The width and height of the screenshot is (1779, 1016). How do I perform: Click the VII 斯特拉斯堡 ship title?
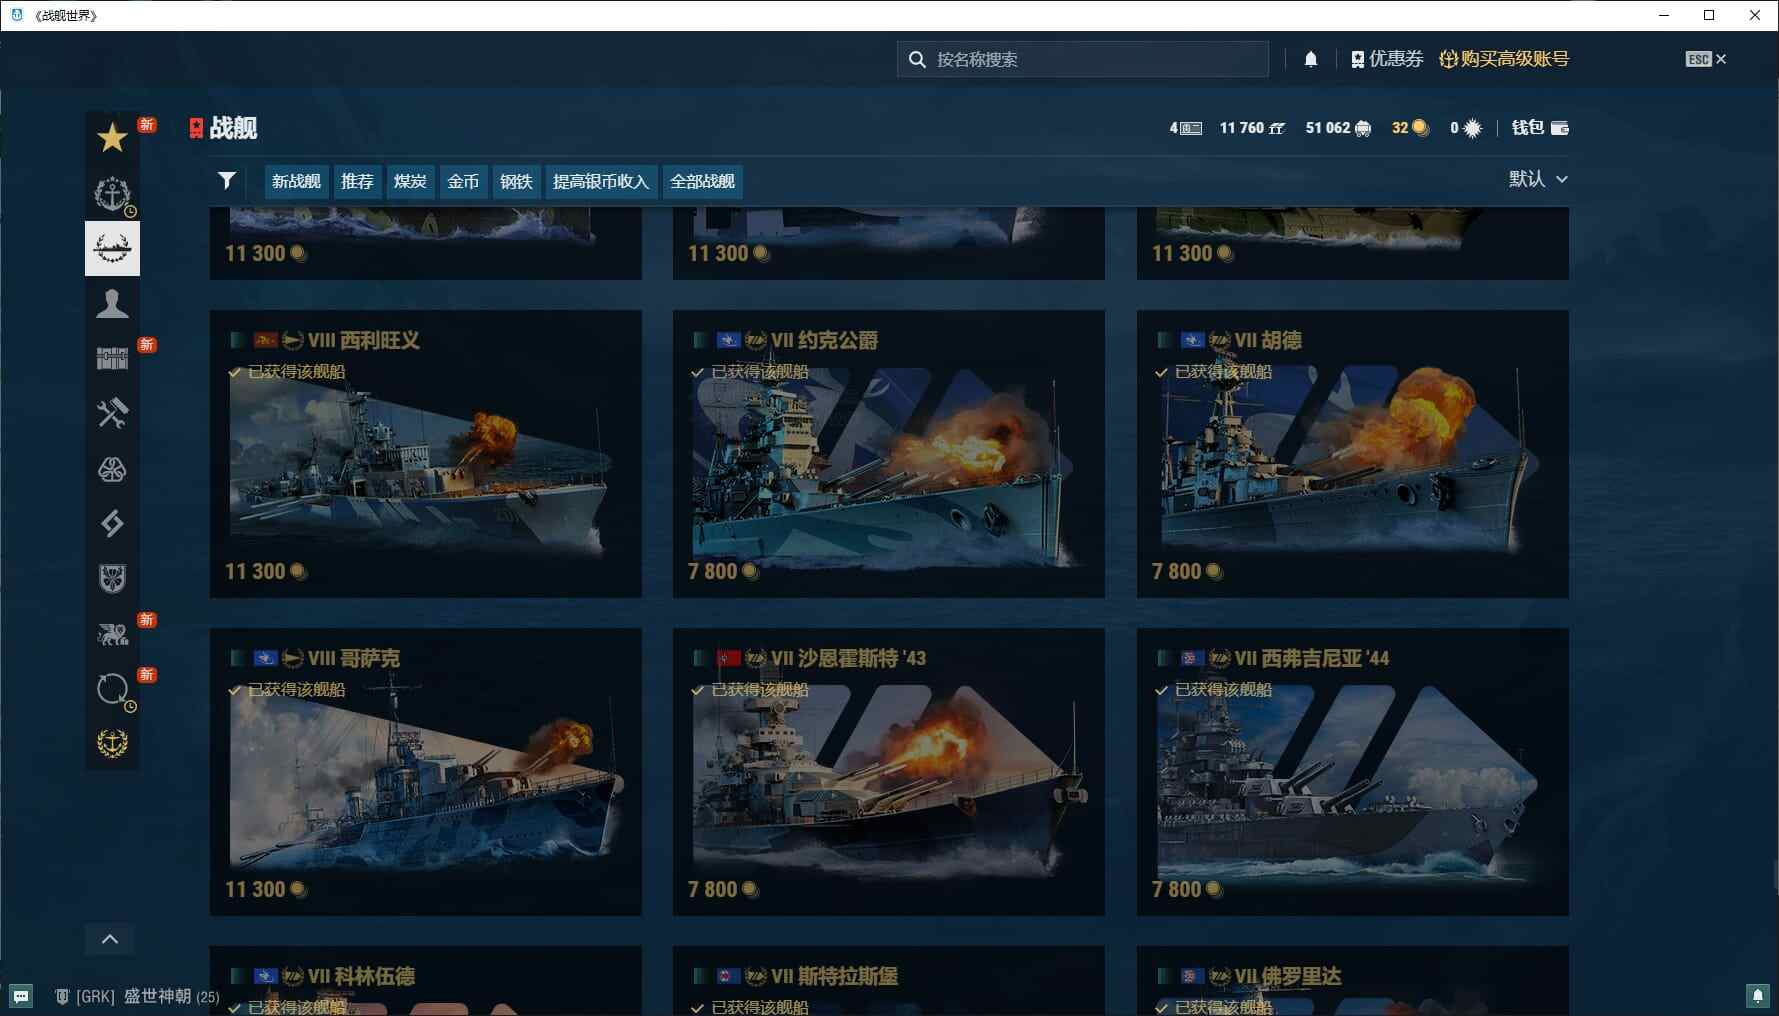[x=834, y=976]
